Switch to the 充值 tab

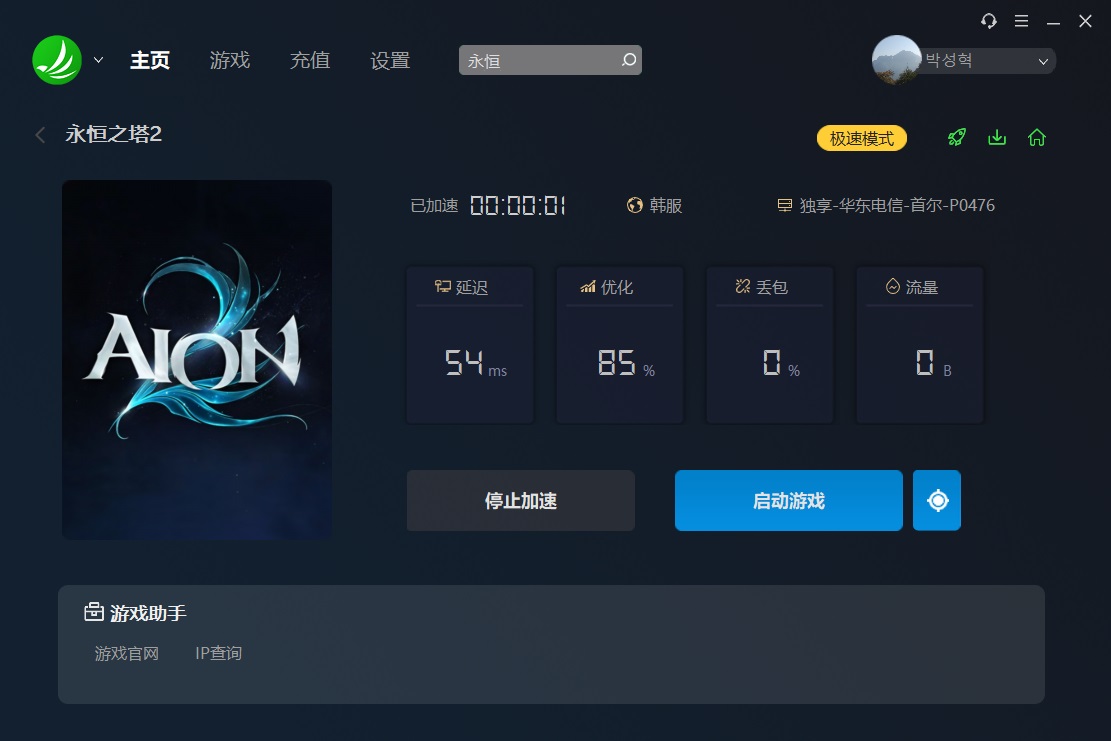(x=310, y=60)
